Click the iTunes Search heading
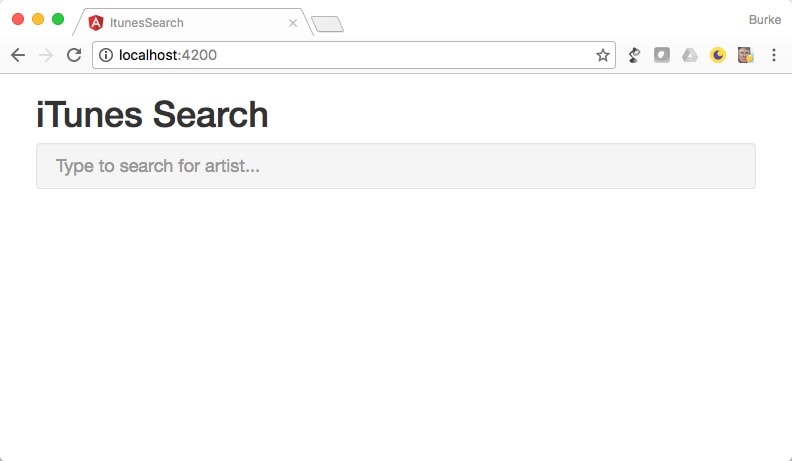This screenshot has width=792, height=461. 152,115
